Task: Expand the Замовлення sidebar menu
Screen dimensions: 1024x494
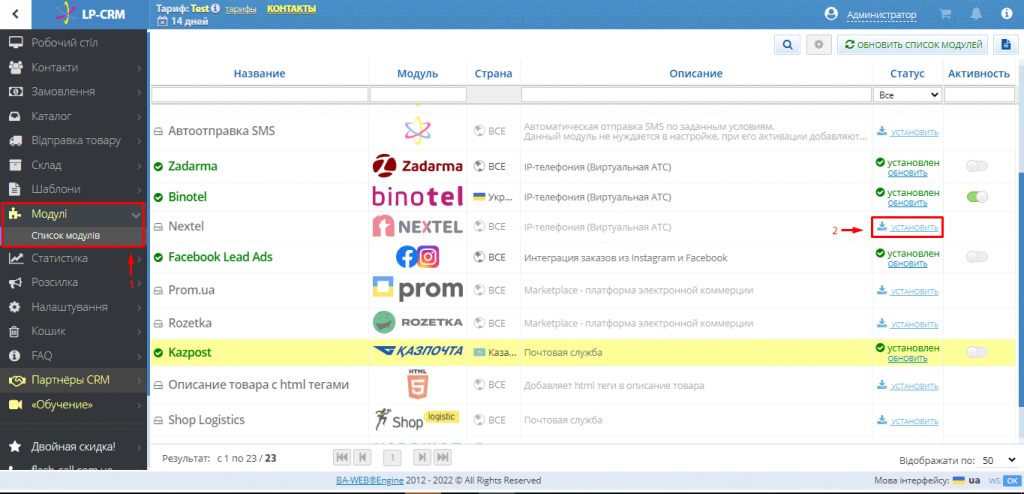Action: tap(74, 91)
